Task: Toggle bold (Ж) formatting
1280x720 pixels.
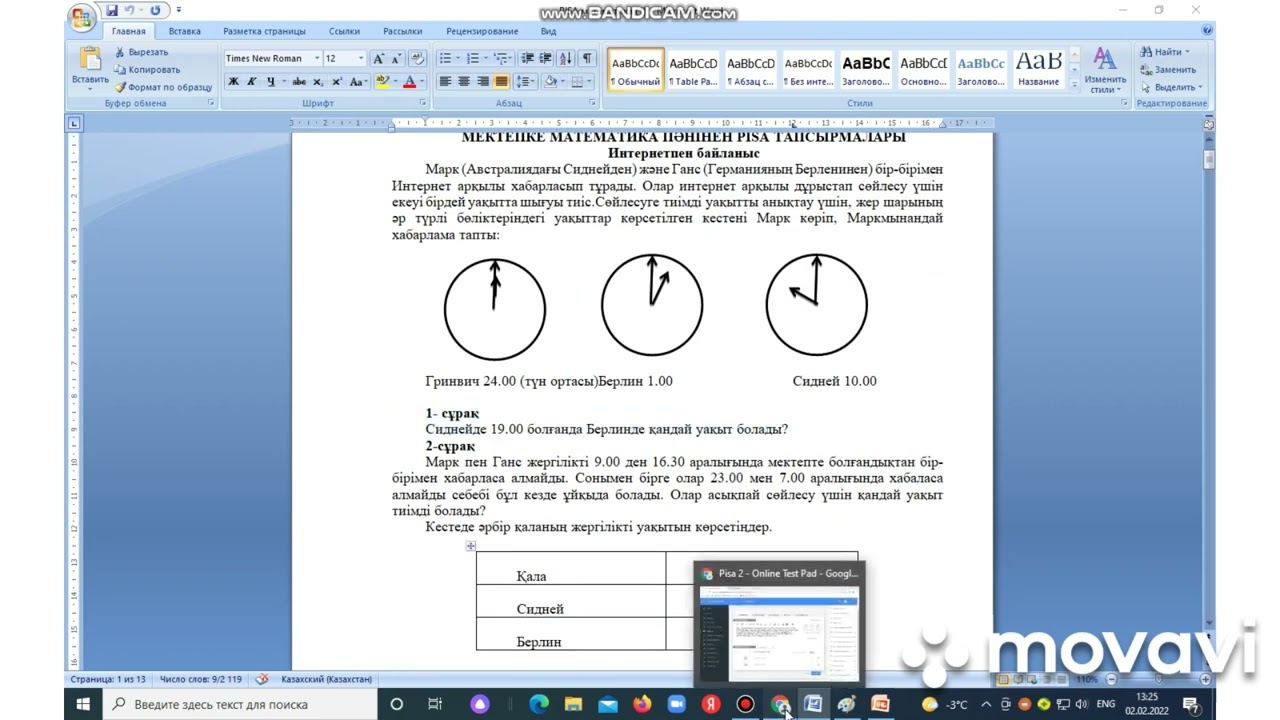Action: pyautogui.click(x=233, y=82)
